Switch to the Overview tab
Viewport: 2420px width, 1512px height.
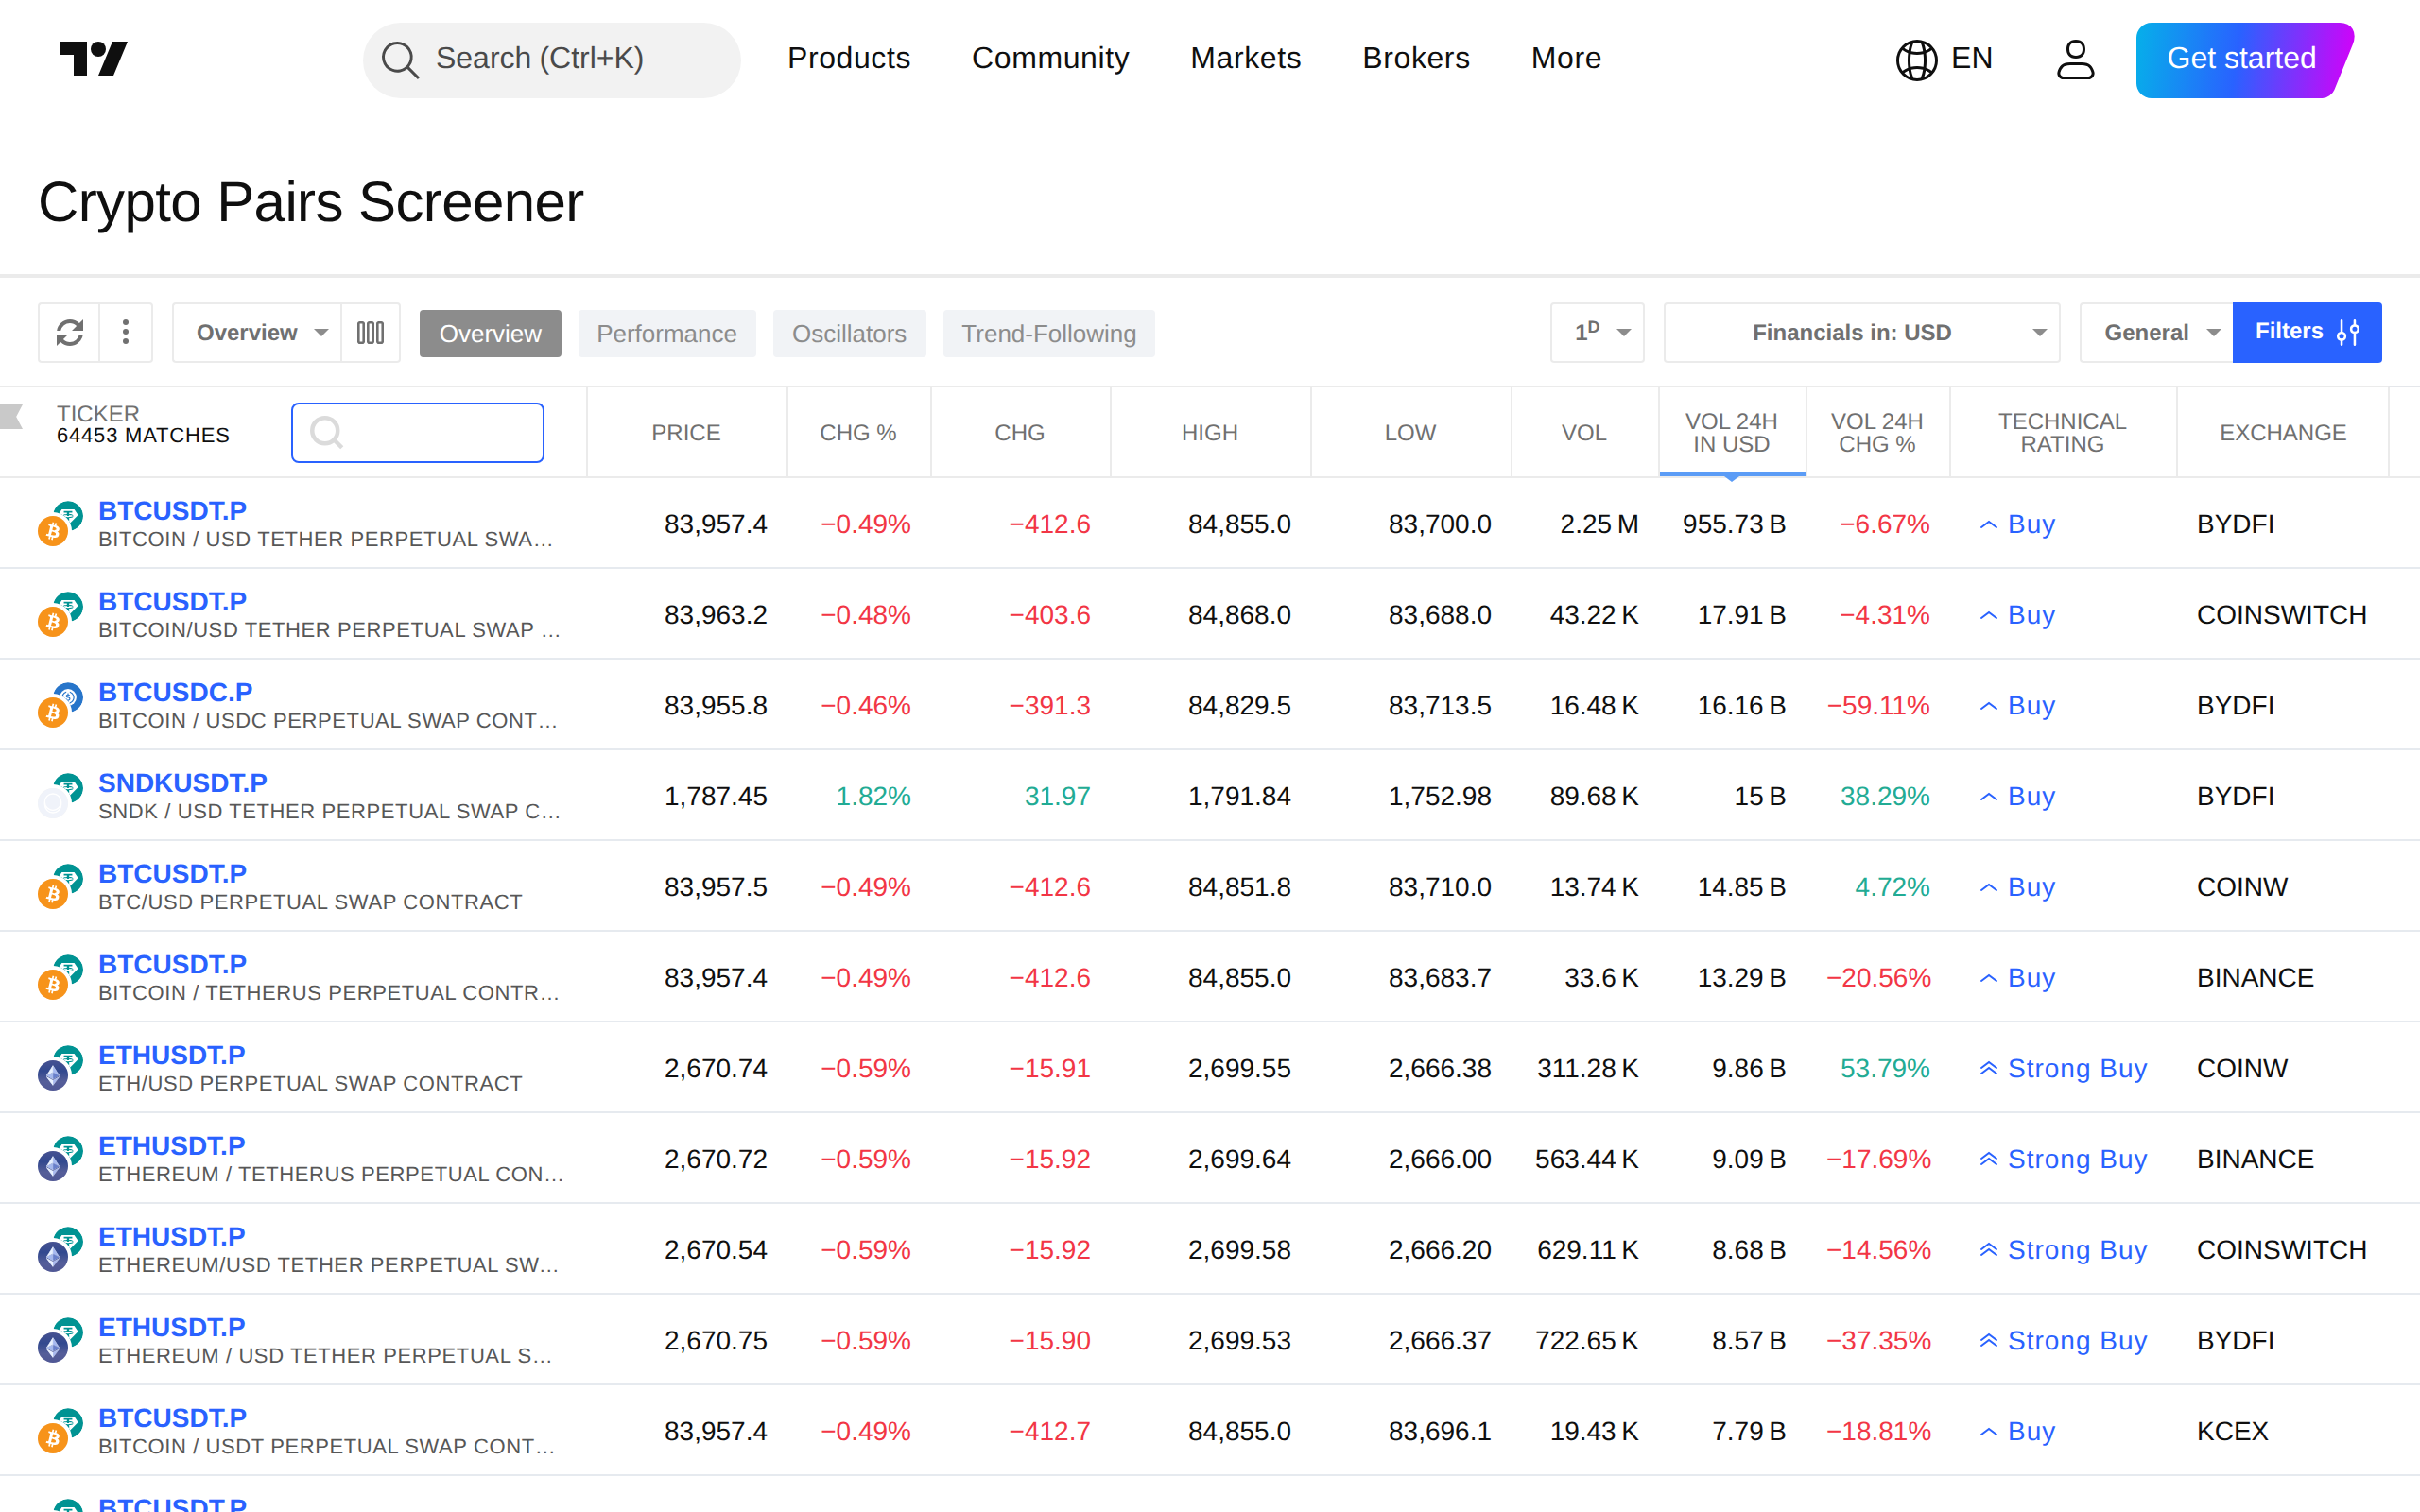click(490, 333)
